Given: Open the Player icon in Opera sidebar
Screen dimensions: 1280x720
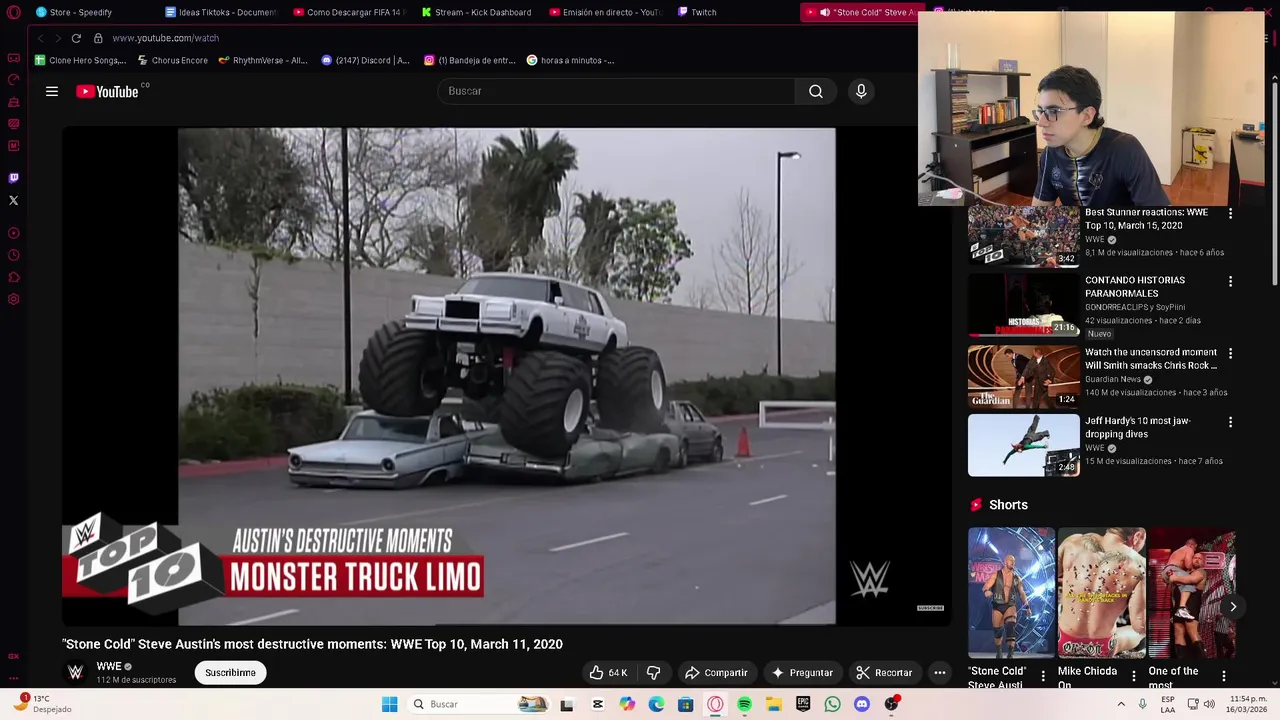Looking at the screenshot, I should click(13, 233).
